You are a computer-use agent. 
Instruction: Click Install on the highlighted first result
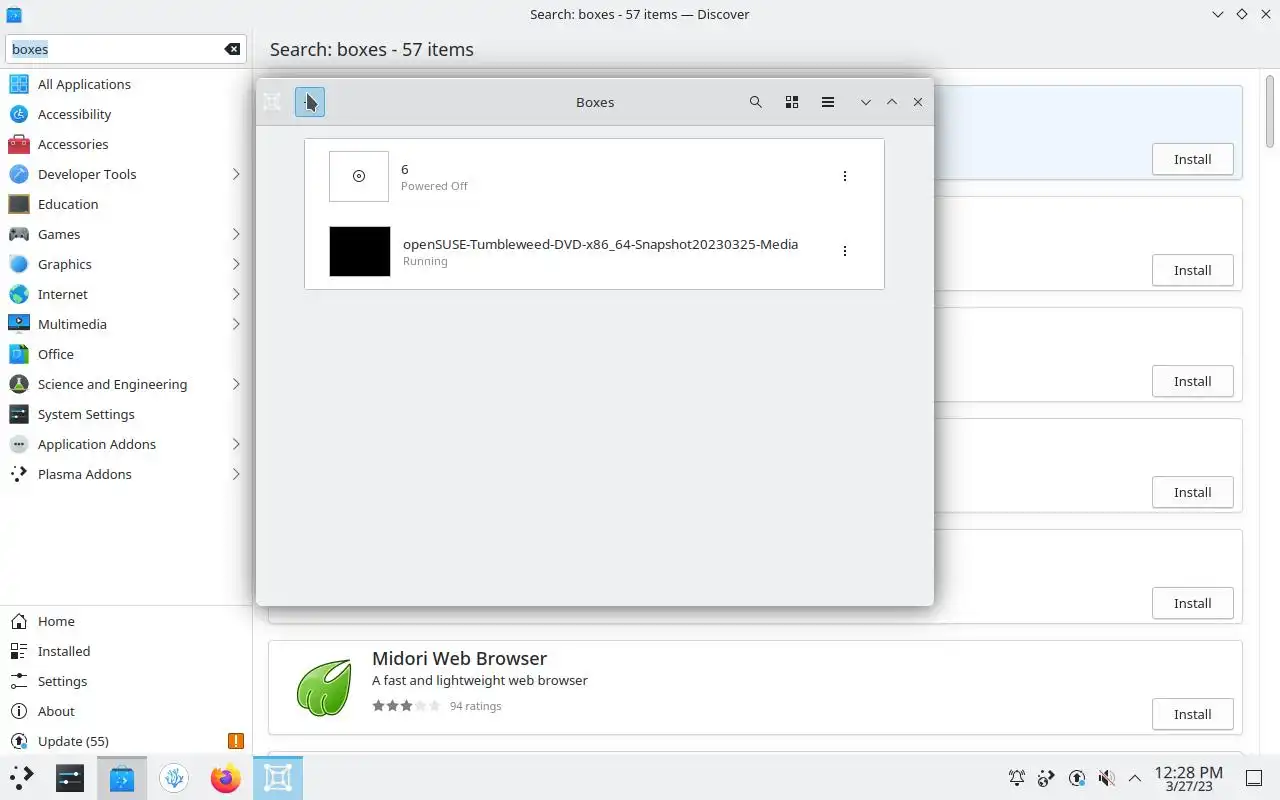point(1192,159)
